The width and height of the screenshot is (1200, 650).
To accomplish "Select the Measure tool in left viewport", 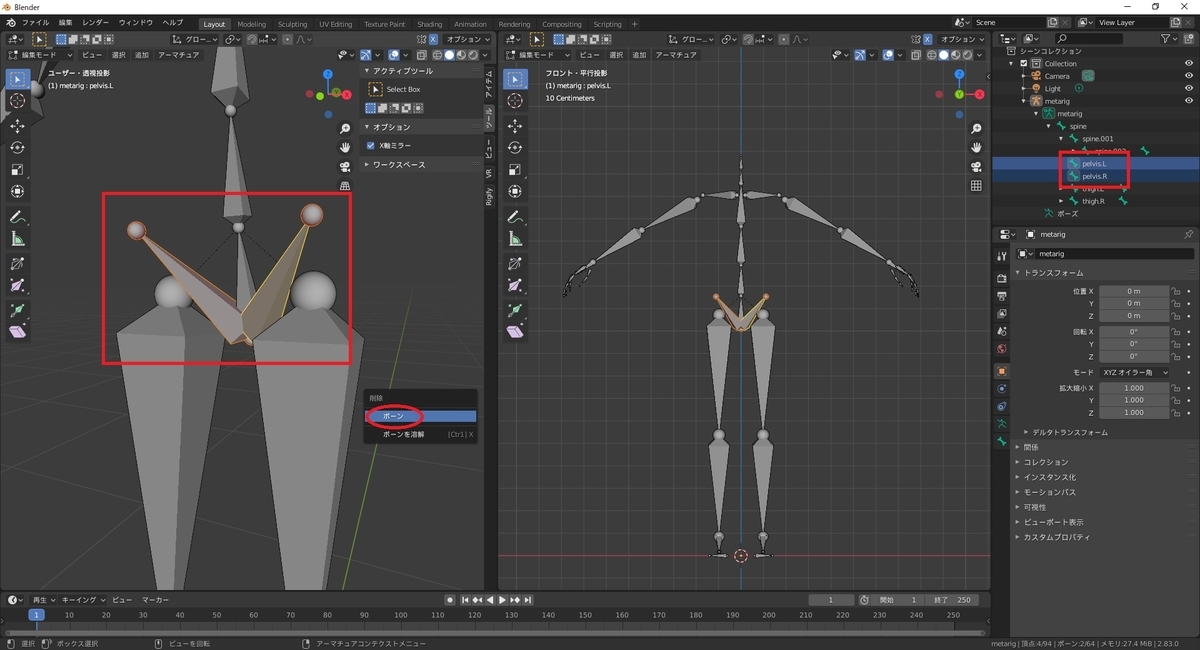I will pyautogui.click(x=18, y=239).
